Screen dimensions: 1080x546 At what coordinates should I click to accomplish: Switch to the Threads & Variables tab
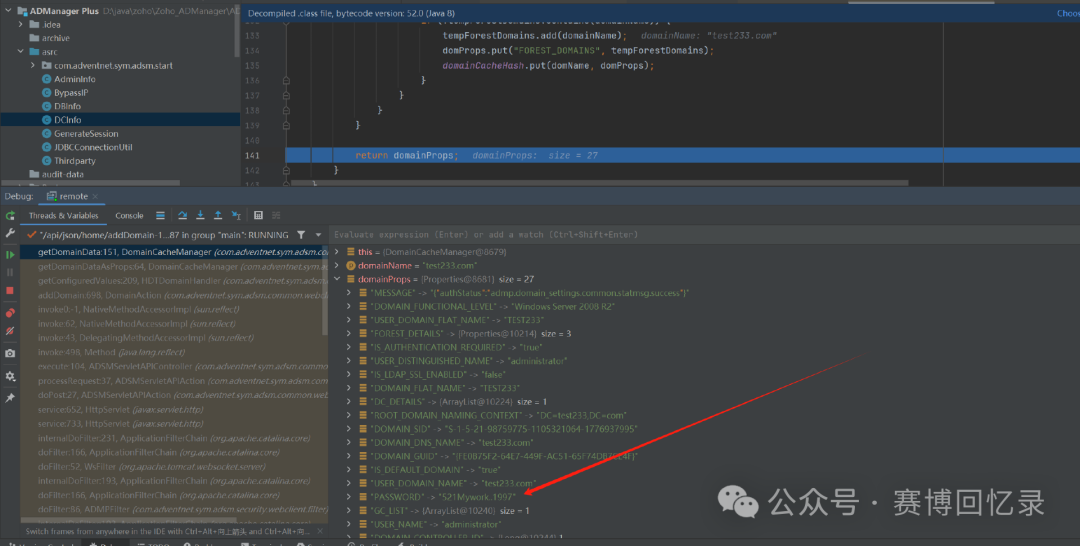(x=63, y=216)
